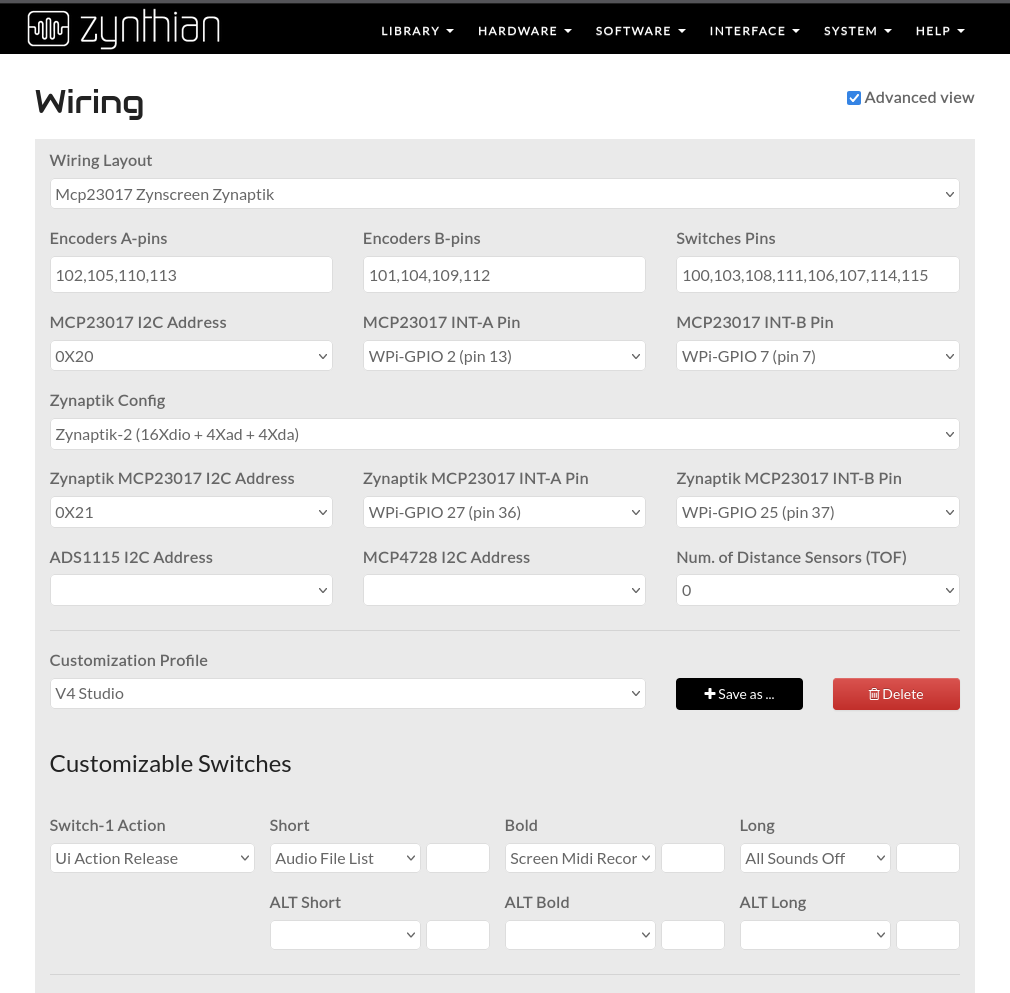This screenshot has height=993, width=1010.
Task: Open the System menu
Action: (857, 31)
